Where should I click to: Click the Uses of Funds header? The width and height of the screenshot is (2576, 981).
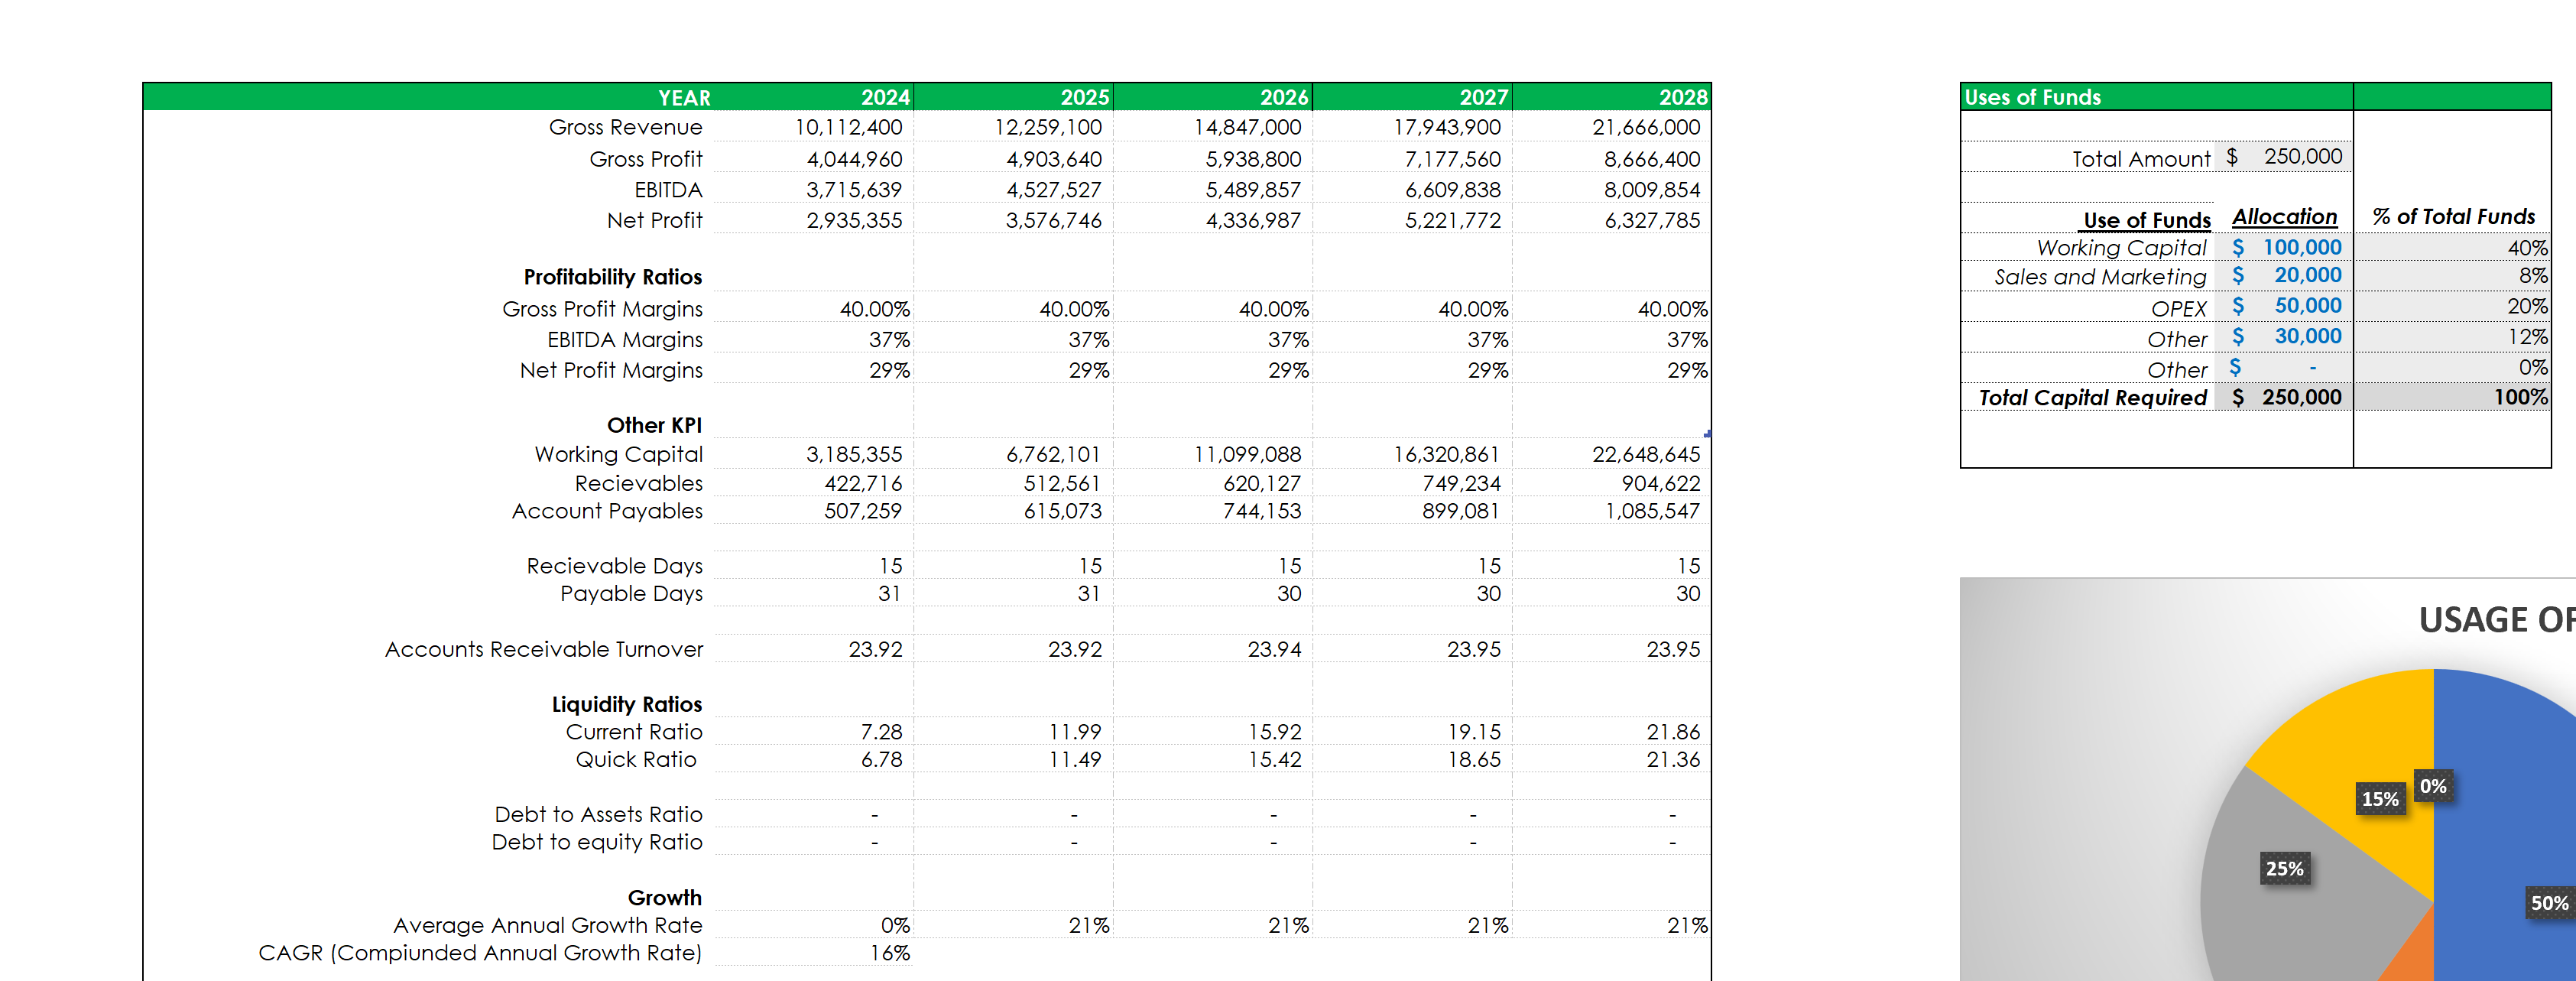2032,97
